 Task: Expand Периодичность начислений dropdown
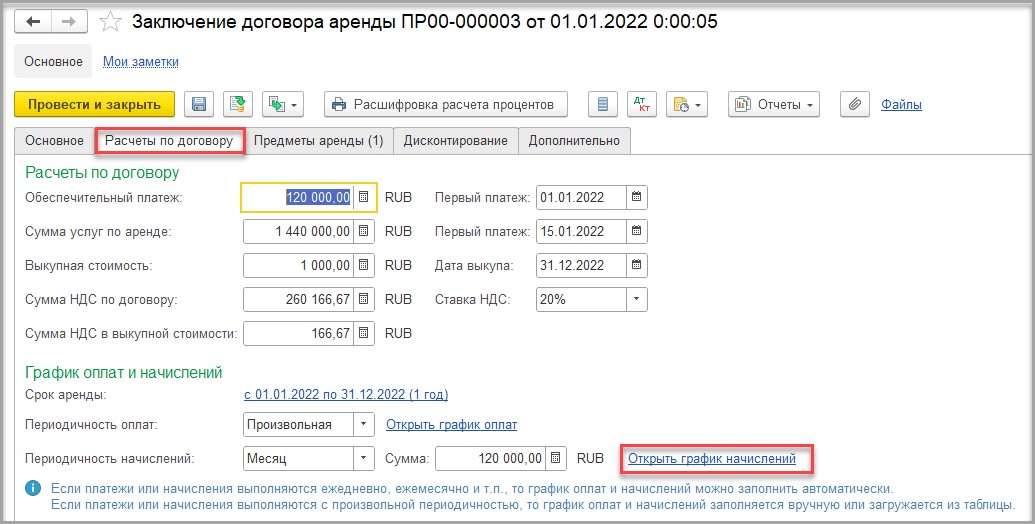click(x=364, y=458)
